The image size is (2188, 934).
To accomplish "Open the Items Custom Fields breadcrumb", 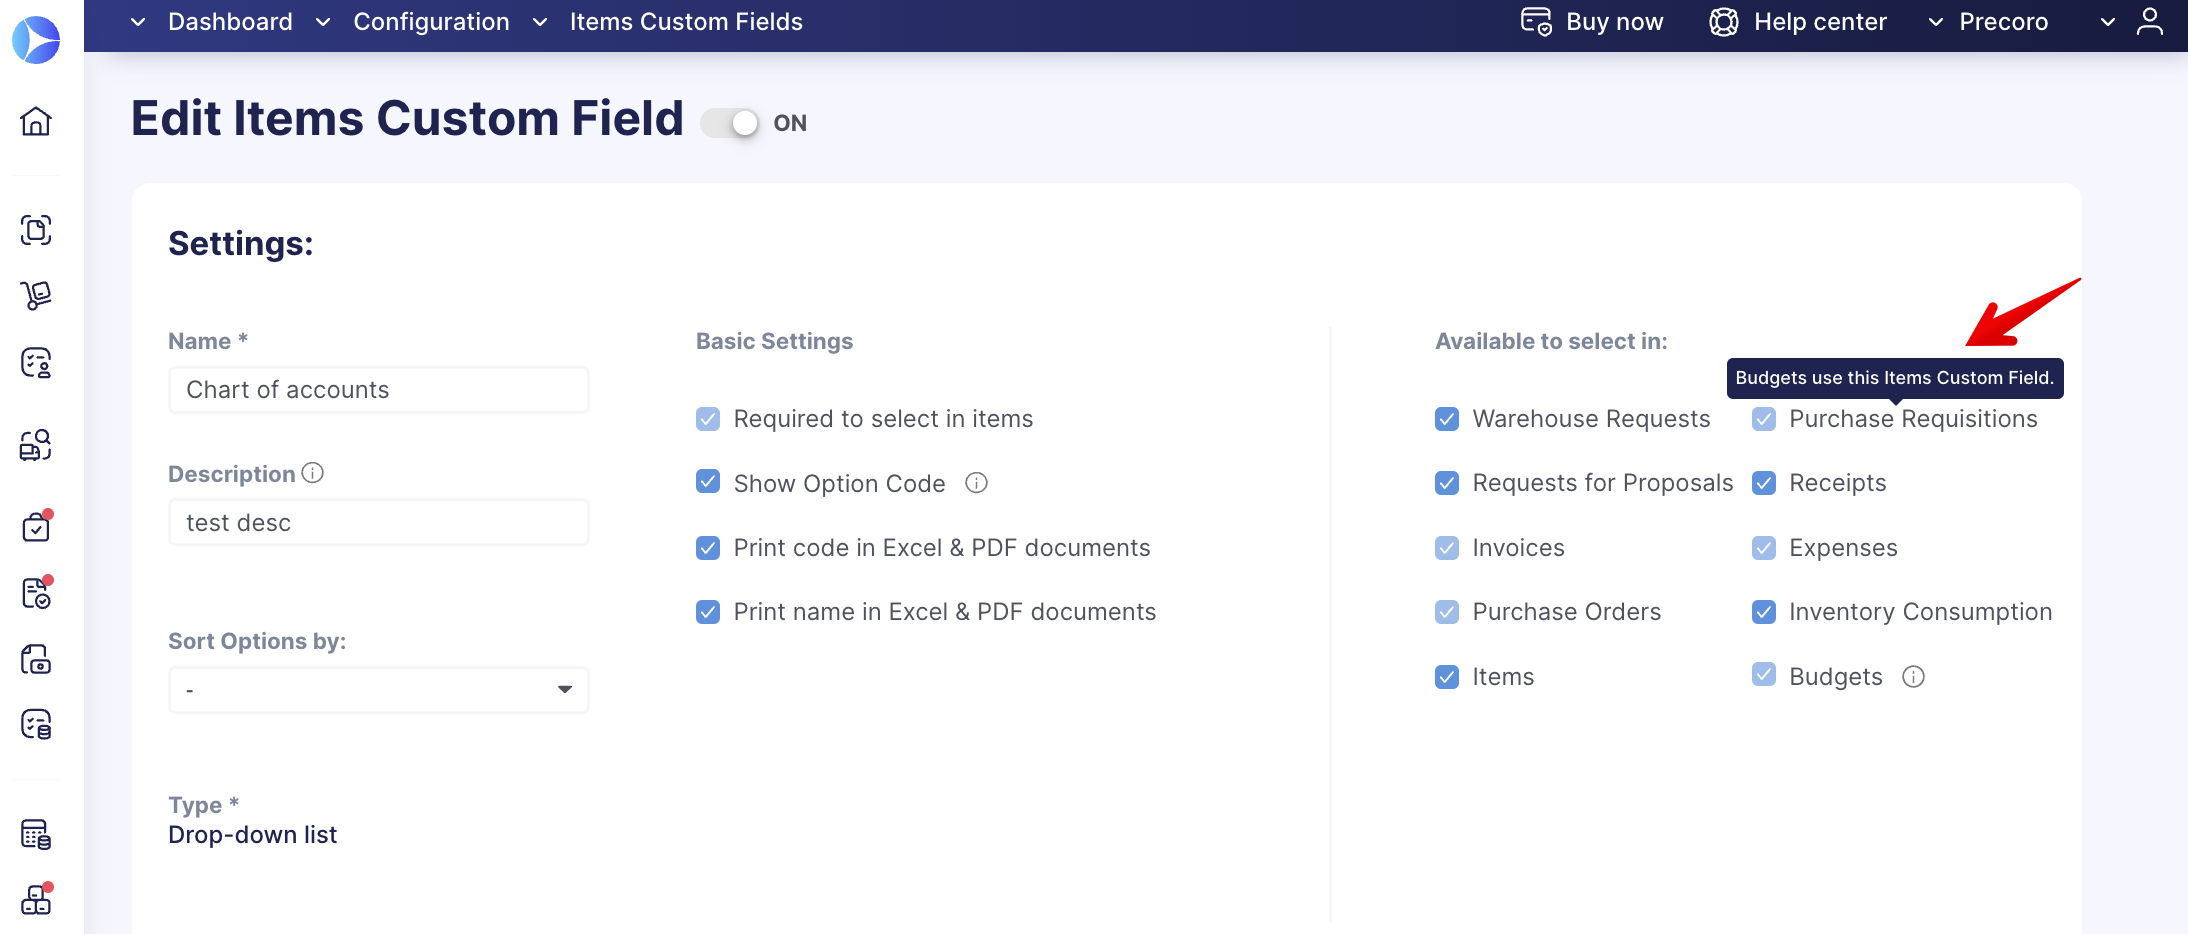I will point(686,21).
